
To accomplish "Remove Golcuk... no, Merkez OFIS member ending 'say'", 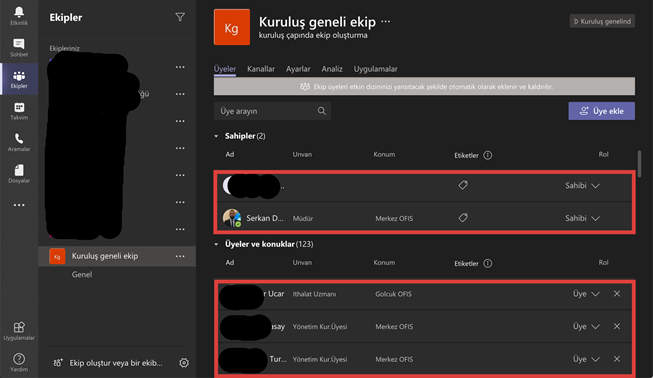I will 617,326.
